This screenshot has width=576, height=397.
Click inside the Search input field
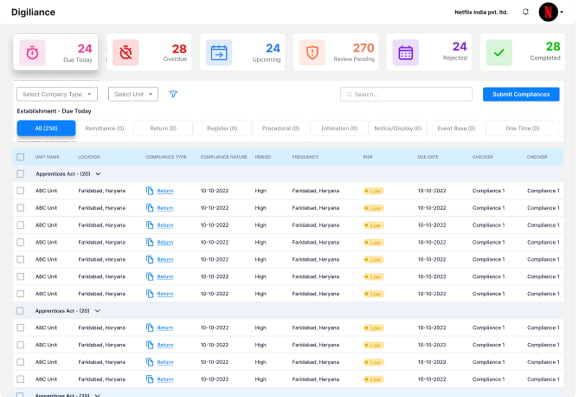click(x=406, y=94)
